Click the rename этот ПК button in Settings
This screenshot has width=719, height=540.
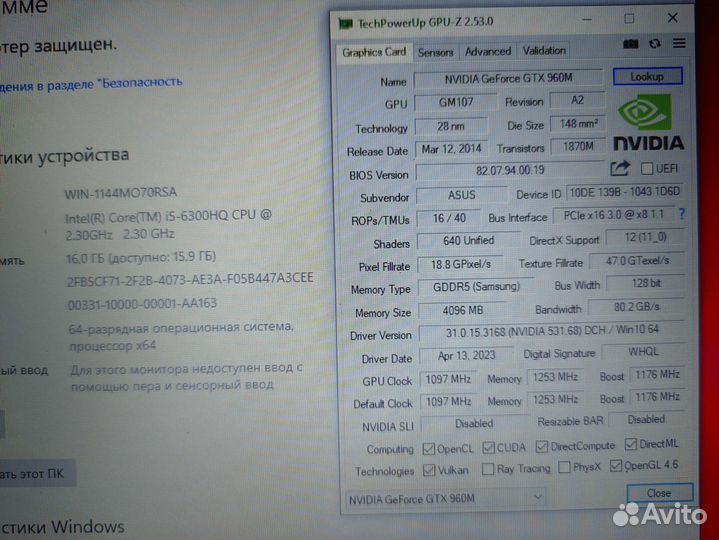point(37,474)
